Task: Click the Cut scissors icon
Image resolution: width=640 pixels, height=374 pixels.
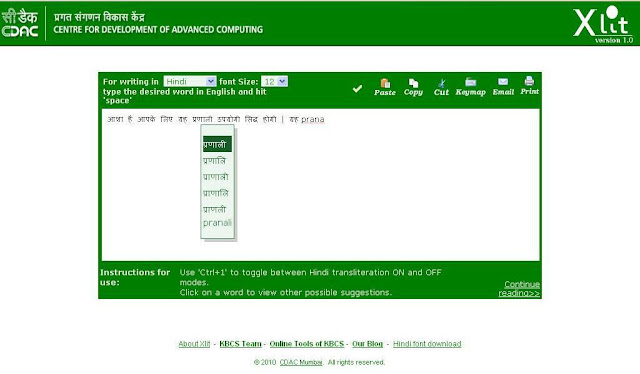Action: pos(441,83)
